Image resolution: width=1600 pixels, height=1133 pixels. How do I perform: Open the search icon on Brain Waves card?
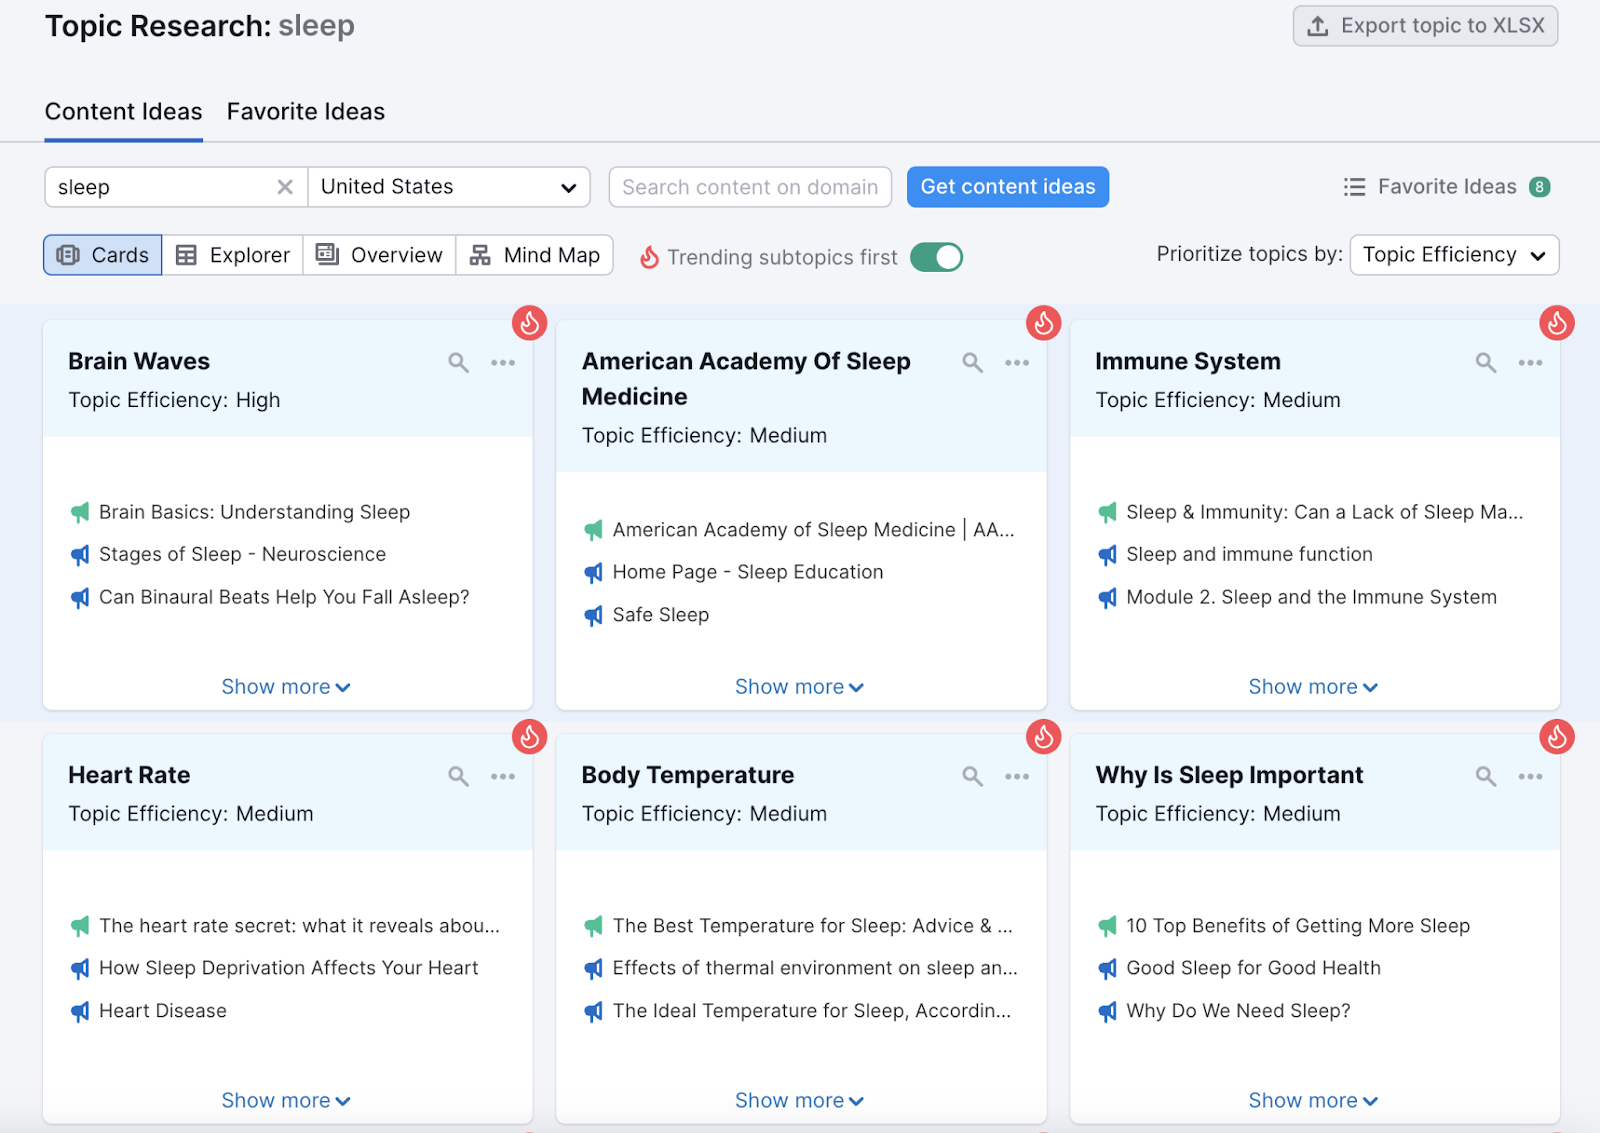pyautogui.click(x=458, y=362)
